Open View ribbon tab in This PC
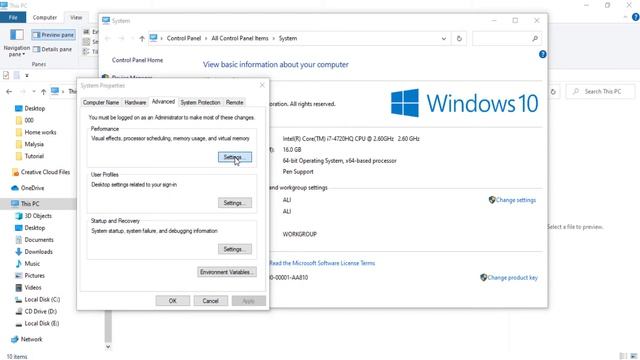Image resolution: width=640 pixels, height=360 pixels. [x=76, y=18]
